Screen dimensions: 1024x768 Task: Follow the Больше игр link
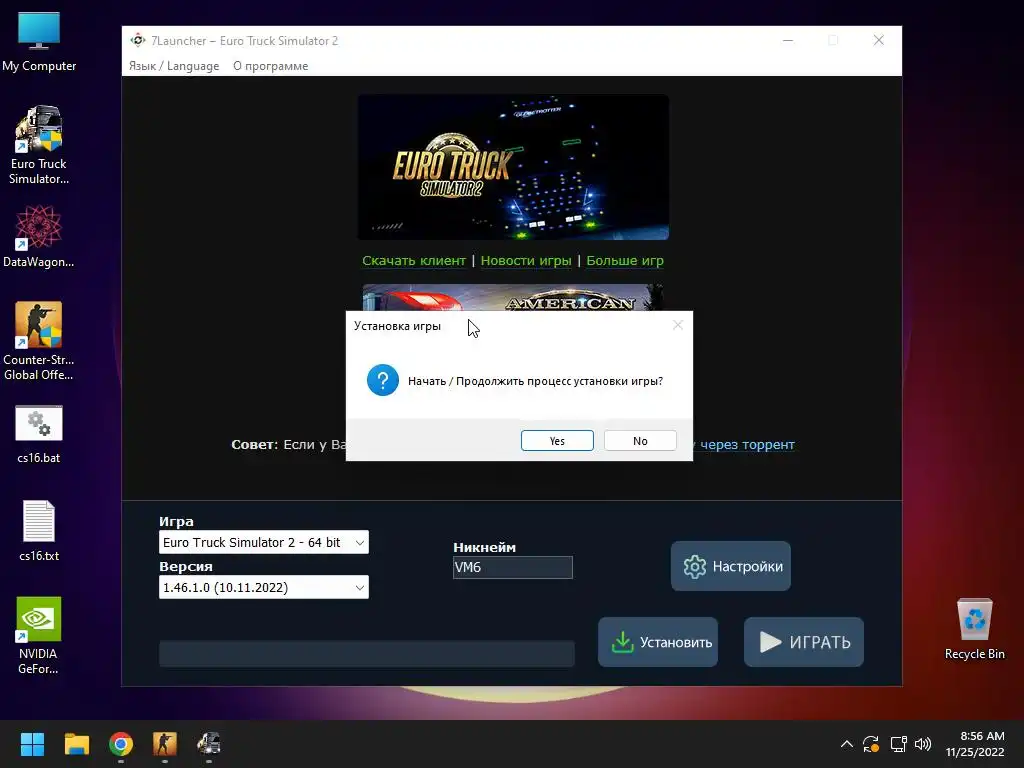[625, 261]
